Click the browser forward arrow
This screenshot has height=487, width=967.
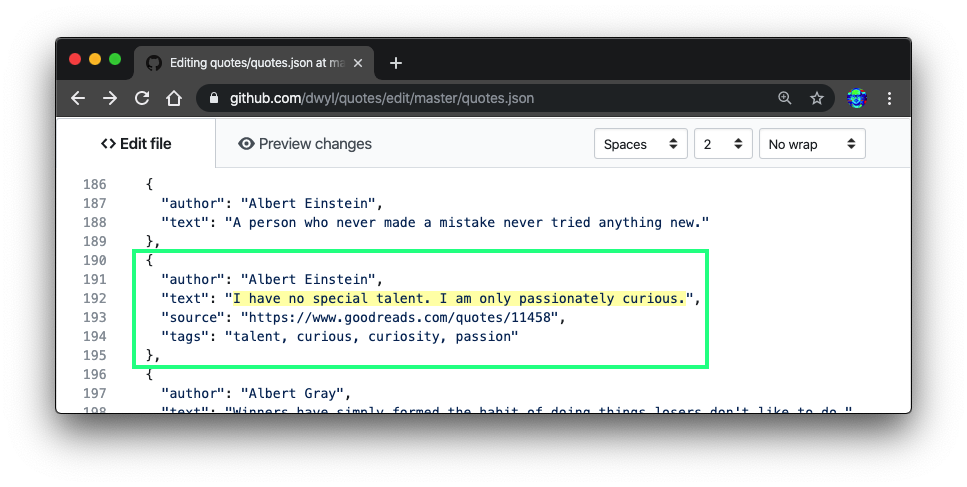pos(110,98)
